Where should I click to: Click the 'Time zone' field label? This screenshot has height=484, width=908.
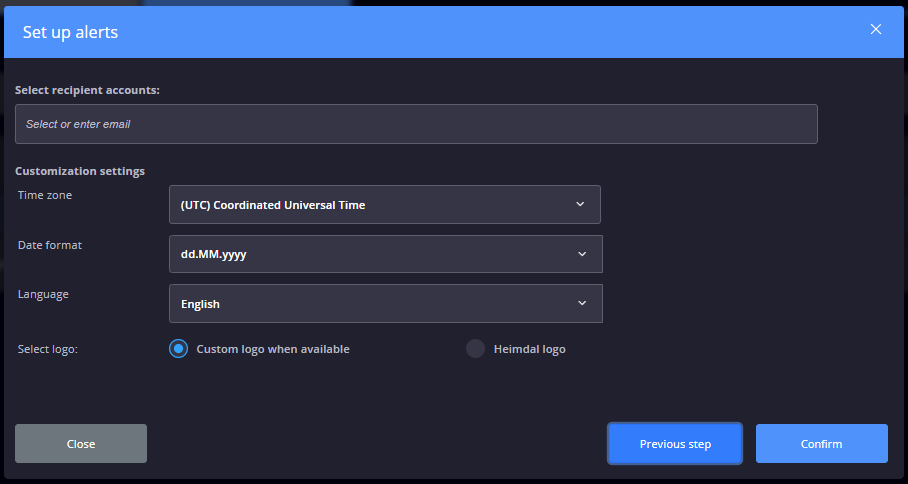[45, 195]
